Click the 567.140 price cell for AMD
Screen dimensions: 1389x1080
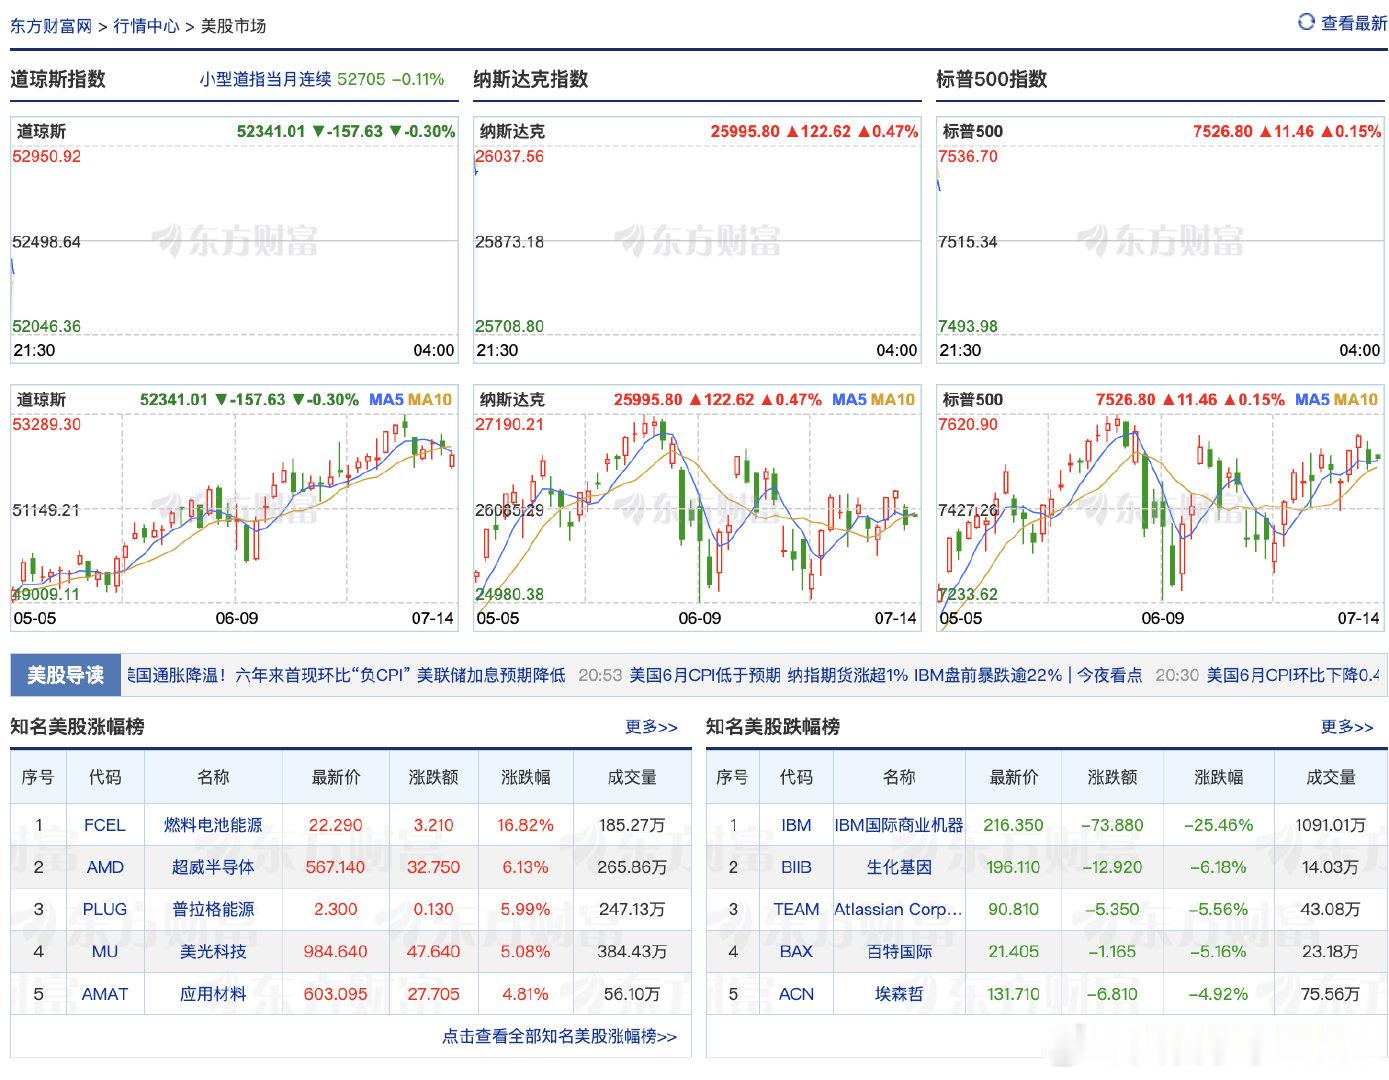[335, 867]
